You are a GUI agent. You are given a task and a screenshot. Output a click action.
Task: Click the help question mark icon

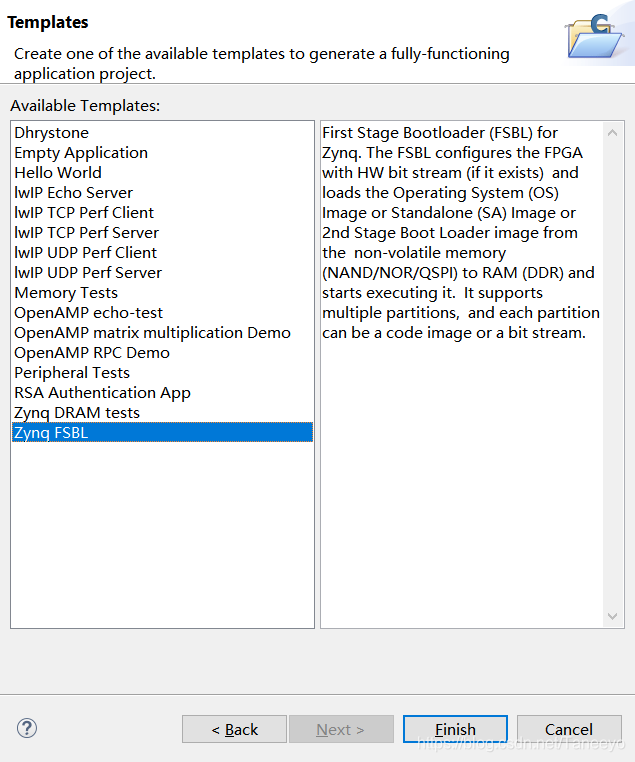27,728
